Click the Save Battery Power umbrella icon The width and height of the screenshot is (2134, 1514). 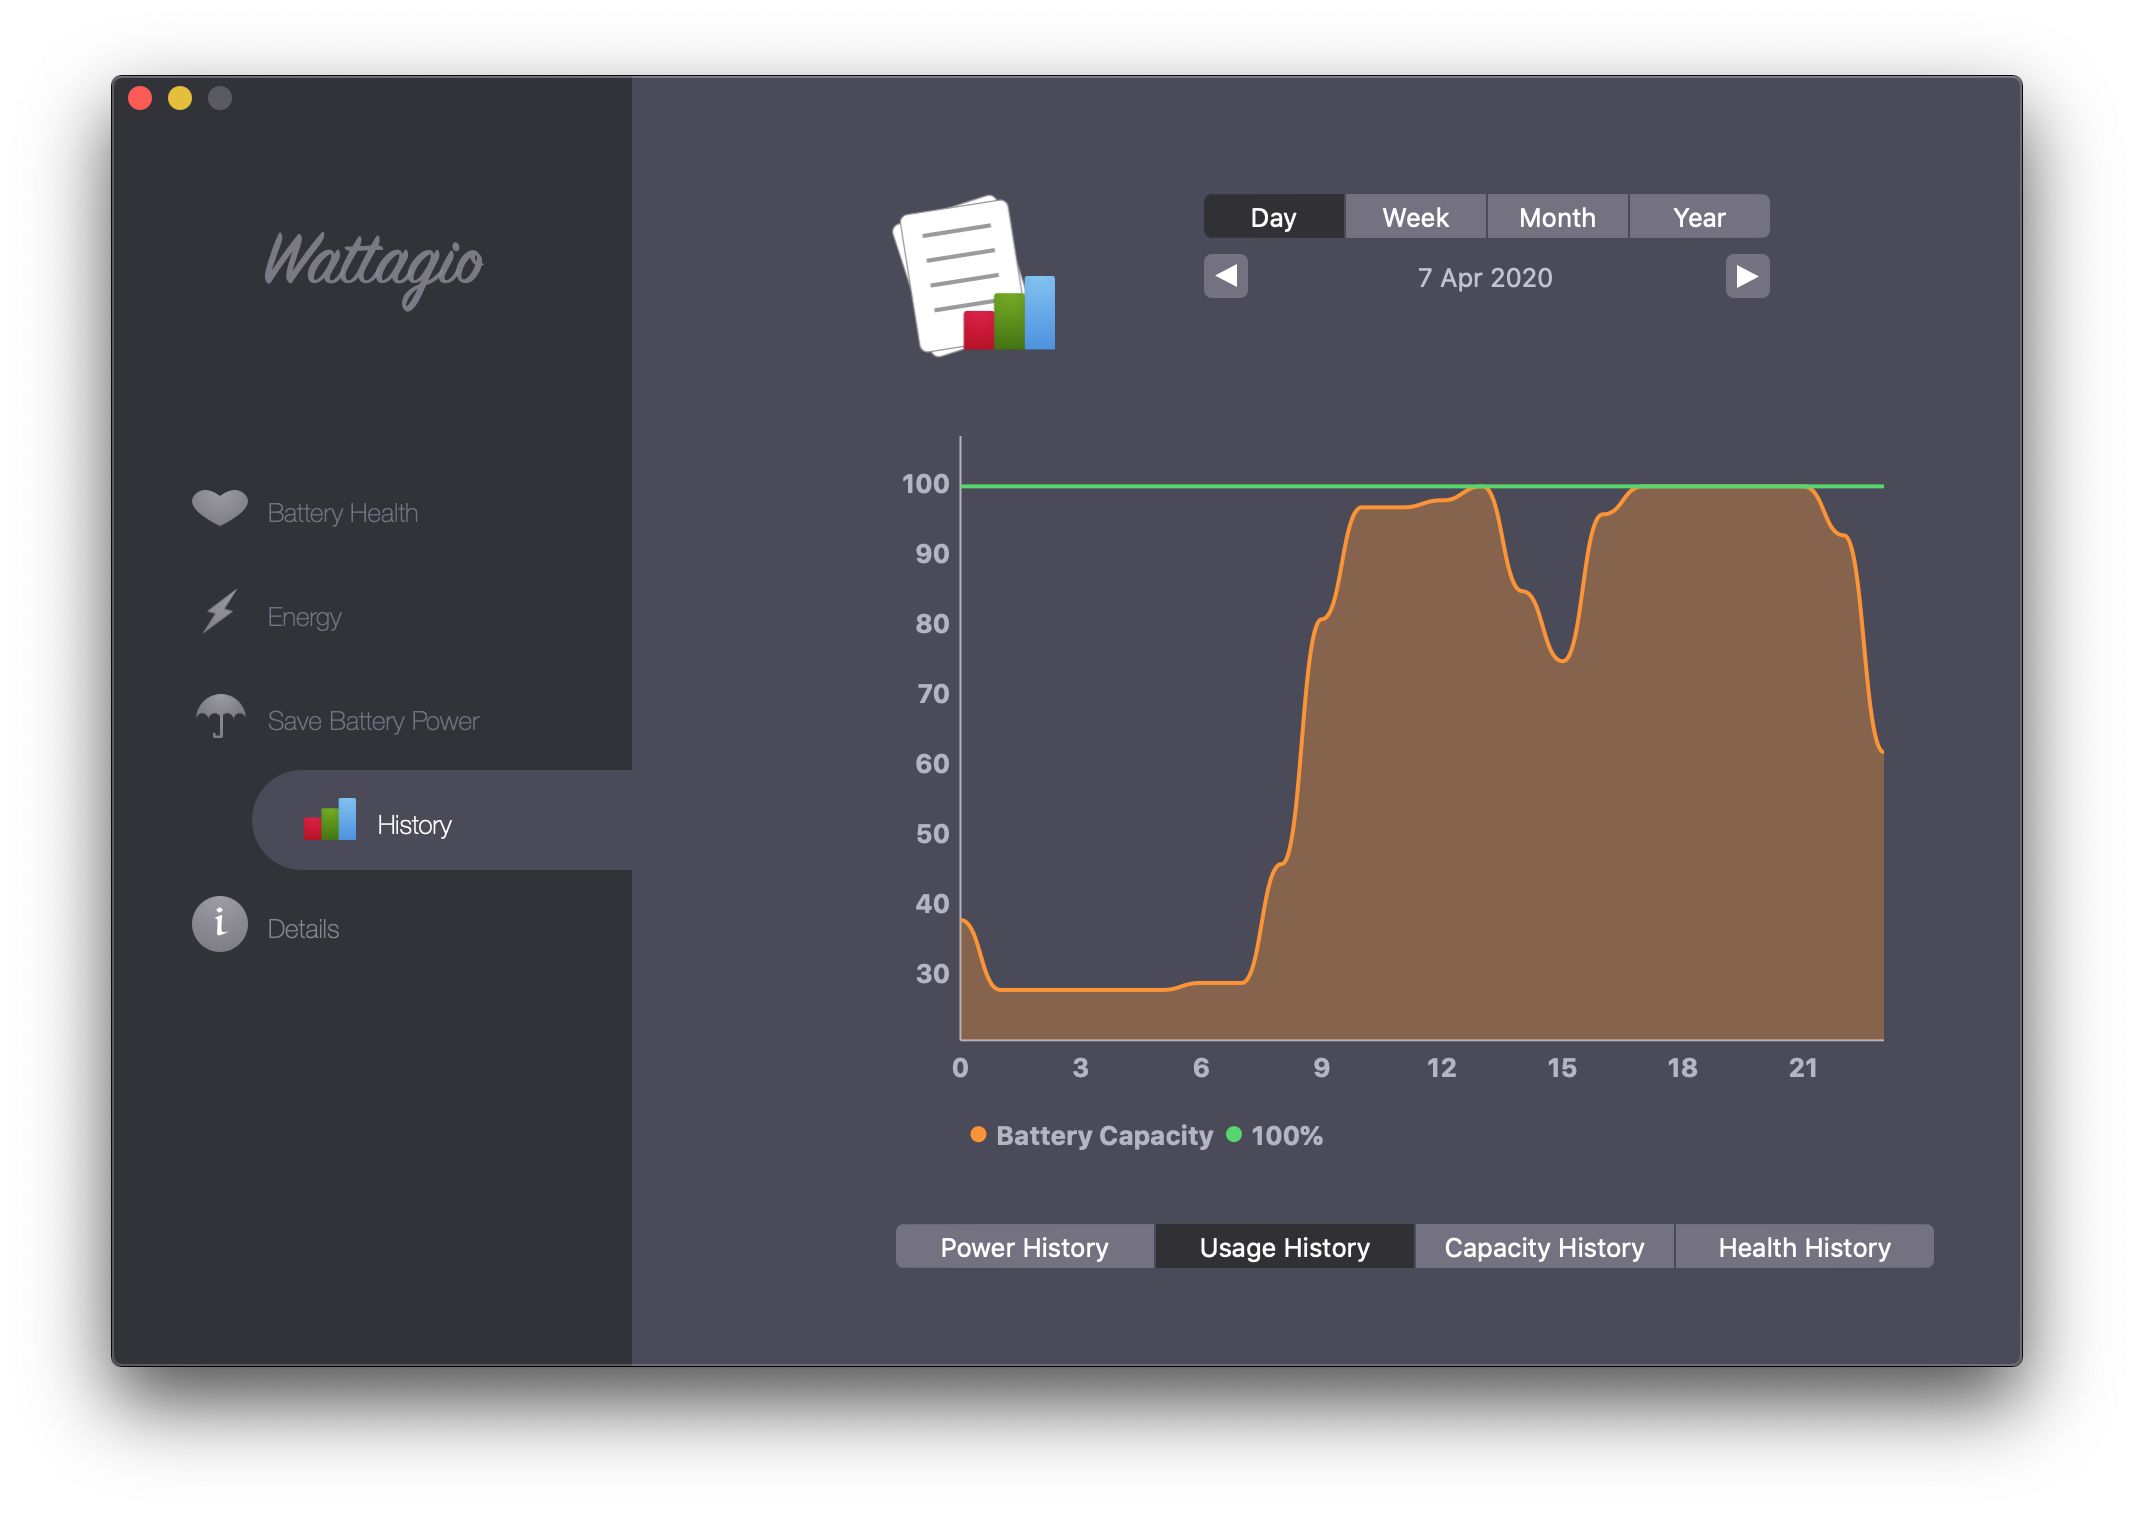[x=220, y=716]
